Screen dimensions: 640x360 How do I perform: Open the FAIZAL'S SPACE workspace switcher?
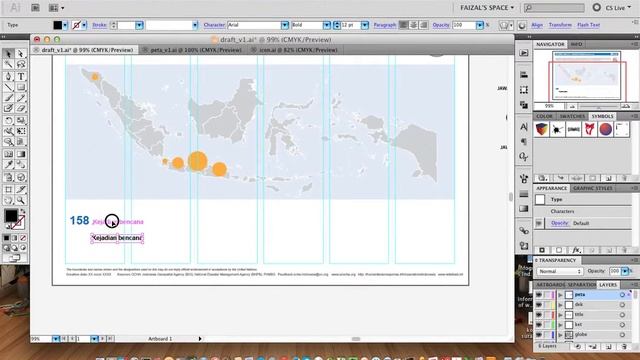487,8
